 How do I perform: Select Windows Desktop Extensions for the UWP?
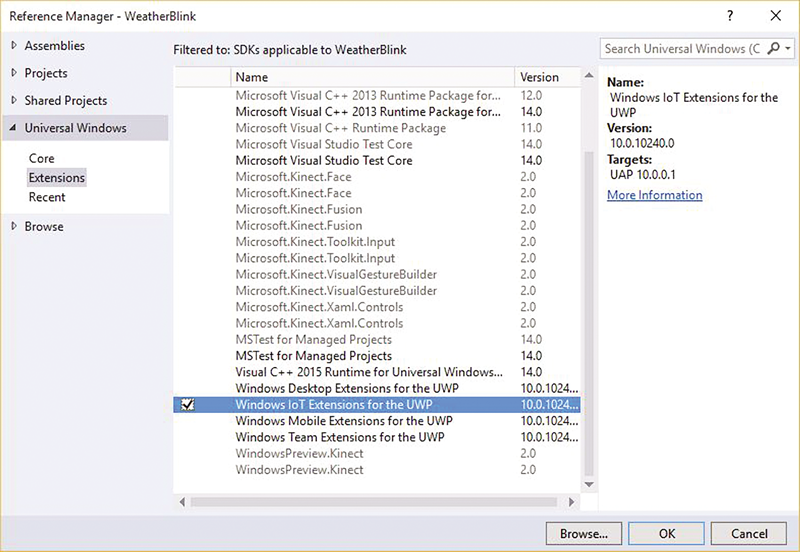(x=377, y=388)
